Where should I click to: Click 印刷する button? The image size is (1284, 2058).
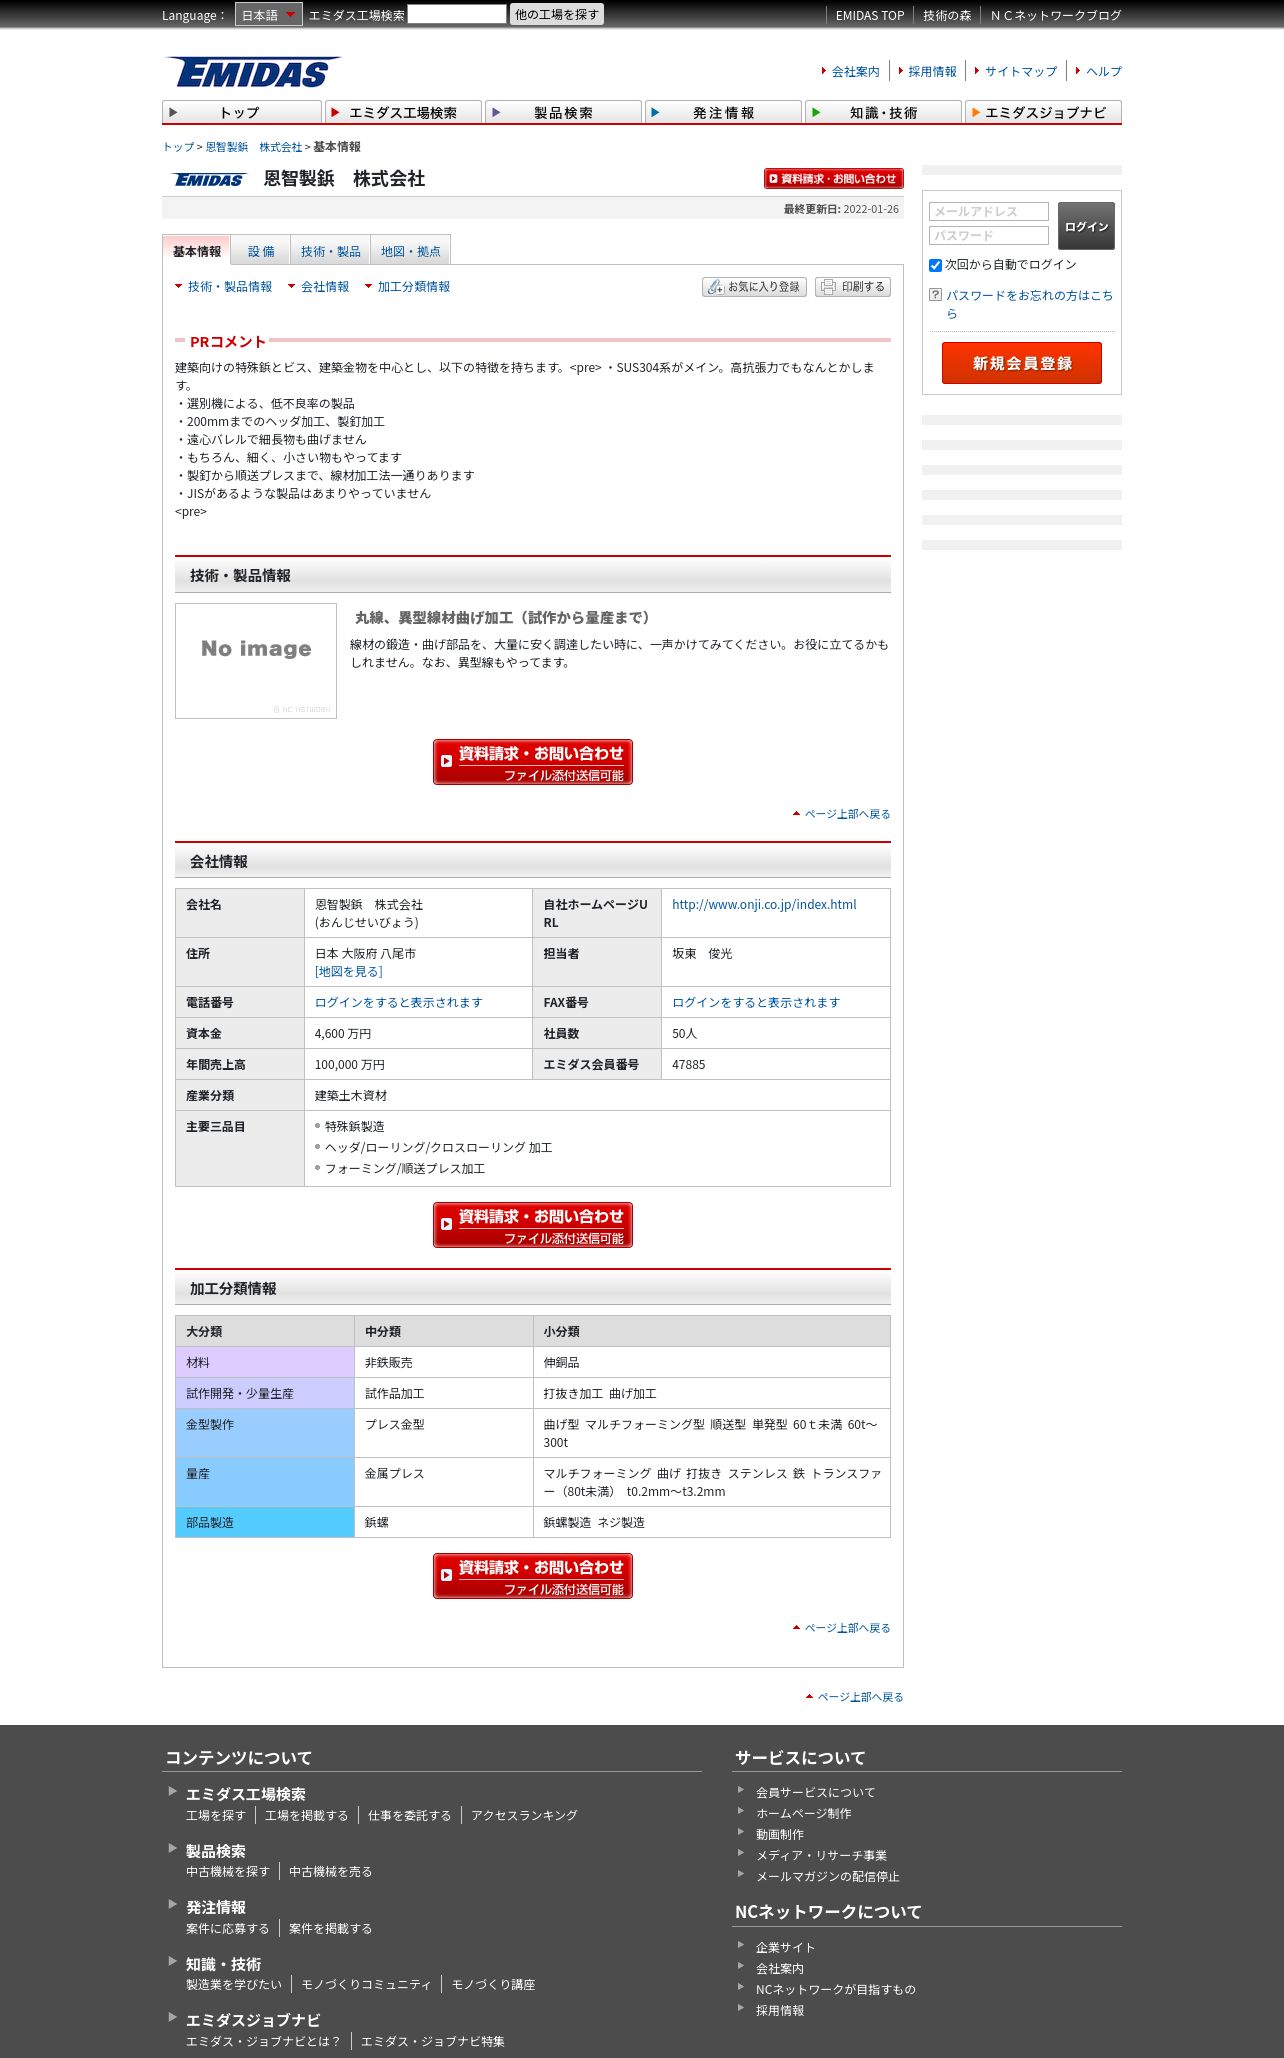pos(853,287)
